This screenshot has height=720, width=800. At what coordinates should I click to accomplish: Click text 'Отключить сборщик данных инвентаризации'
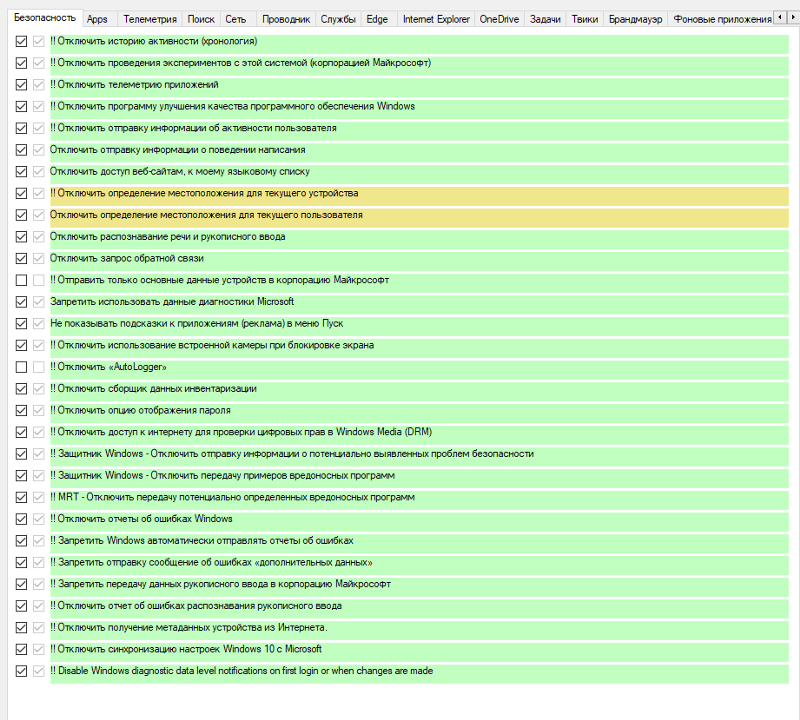[157, 389]
